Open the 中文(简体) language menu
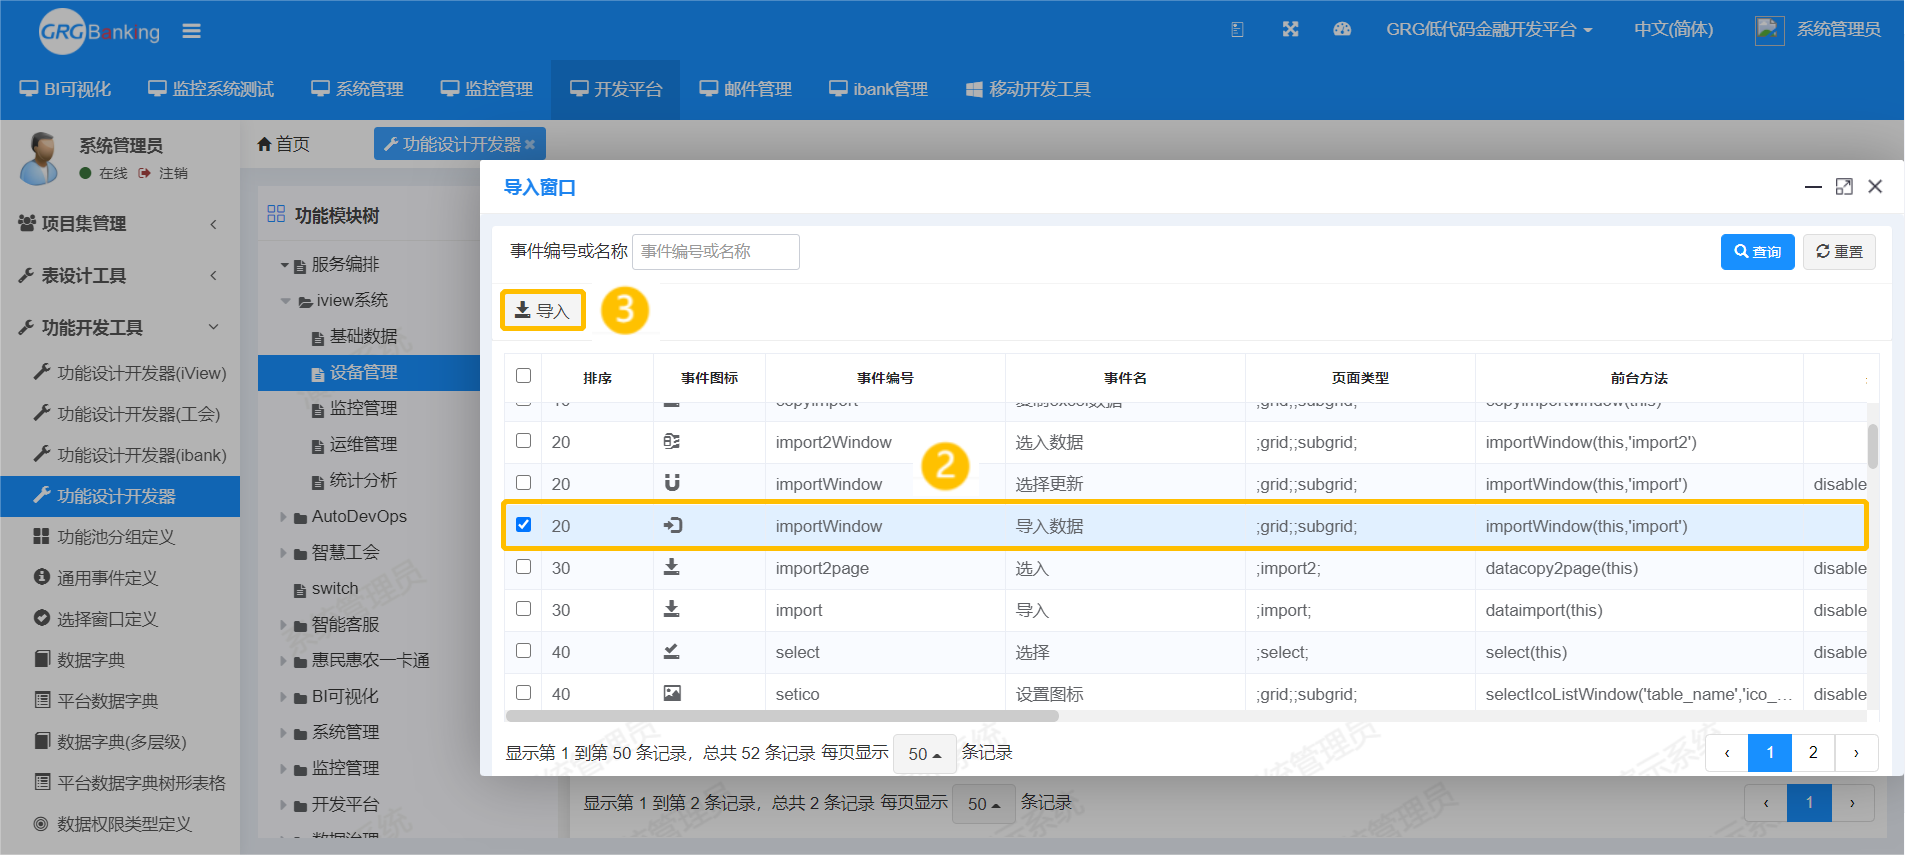 [x=1673, y=30]
